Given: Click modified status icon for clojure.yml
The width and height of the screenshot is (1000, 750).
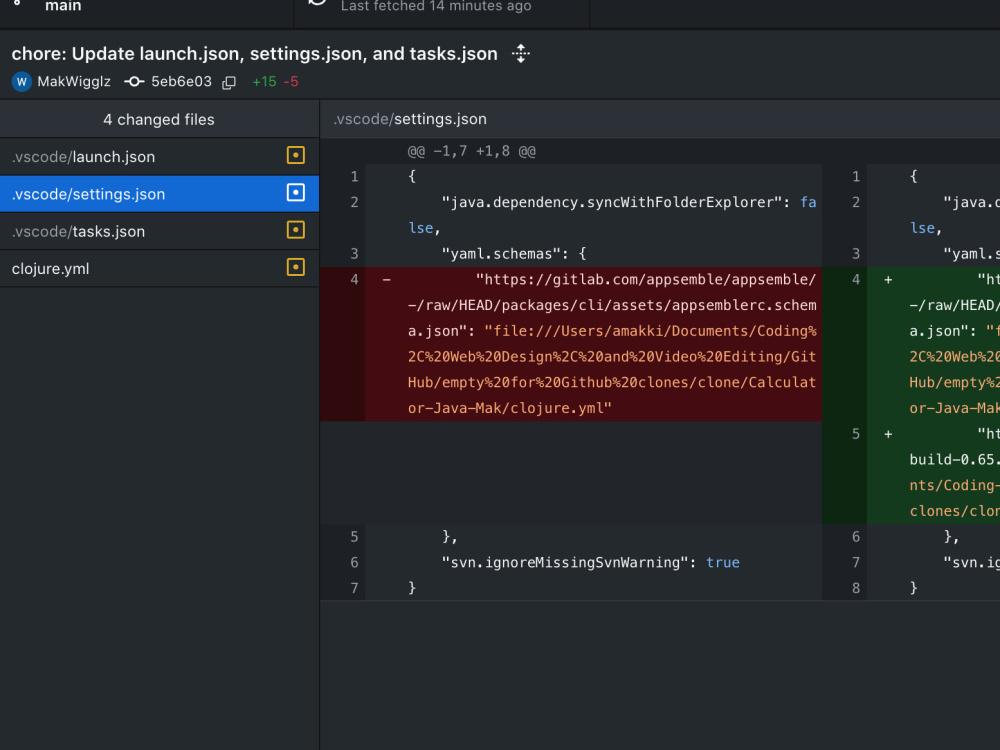Looking at the screenshot, I should (295, 267).
